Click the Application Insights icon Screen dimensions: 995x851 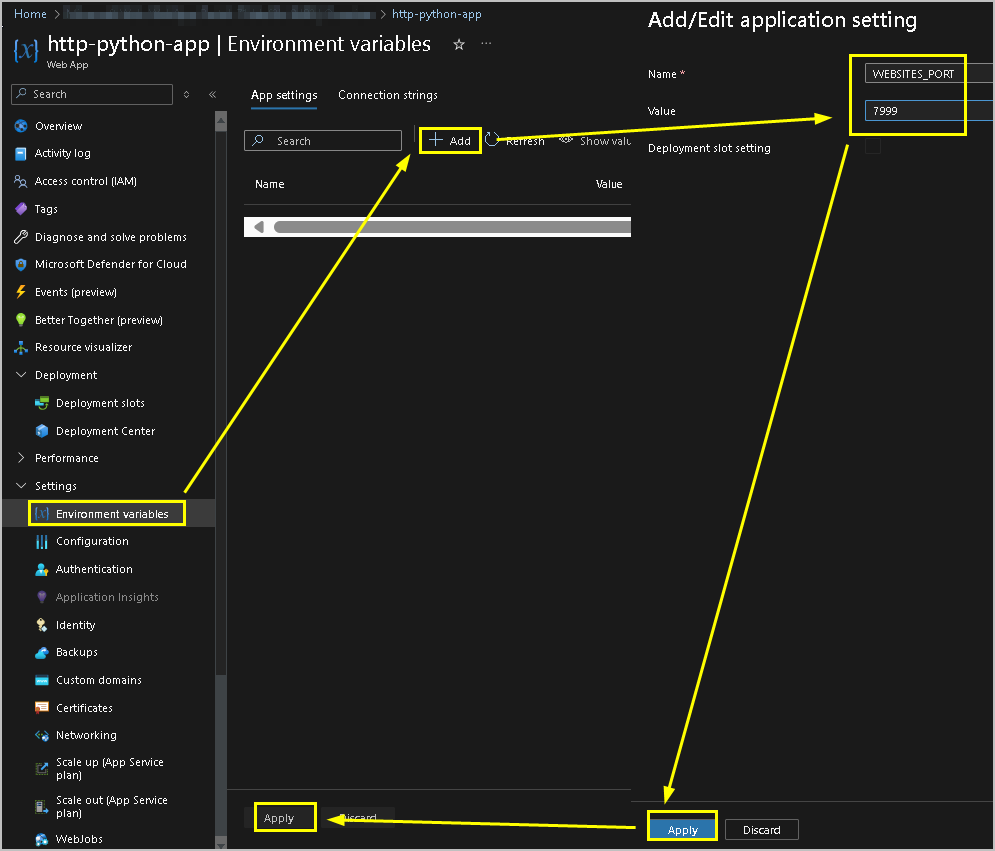(x=42, y=597)
